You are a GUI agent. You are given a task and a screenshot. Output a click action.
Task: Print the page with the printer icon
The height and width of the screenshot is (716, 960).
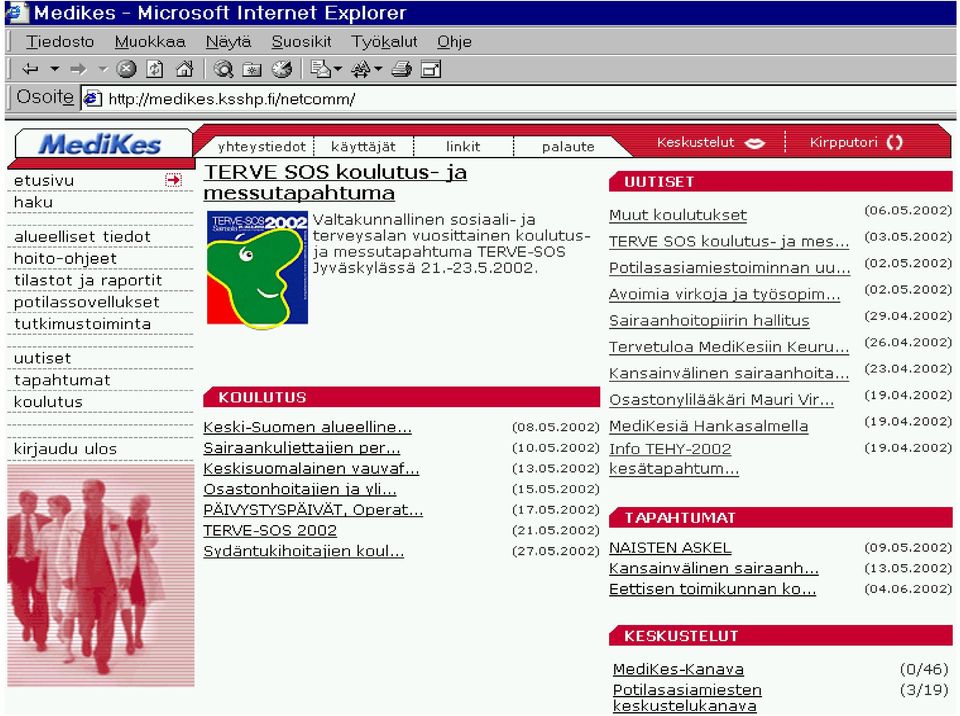401,69
